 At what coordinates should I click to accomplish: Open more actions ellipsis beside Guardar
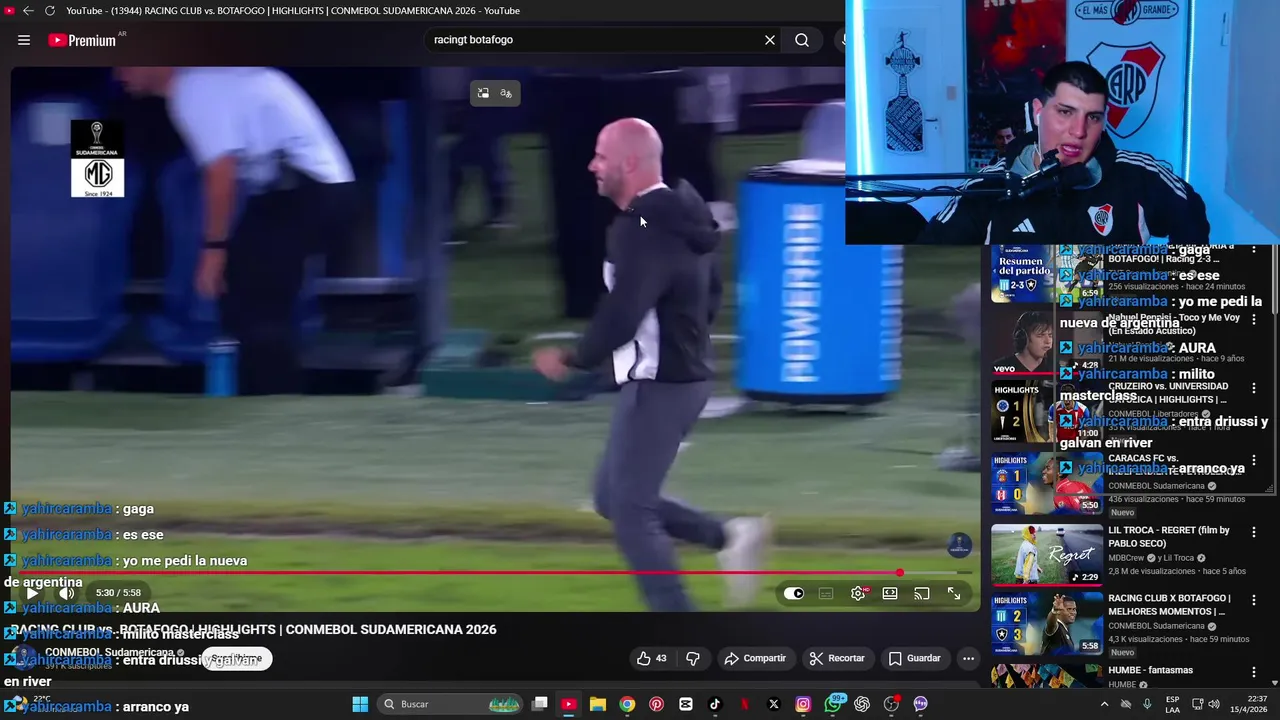(x=968, y=658)
